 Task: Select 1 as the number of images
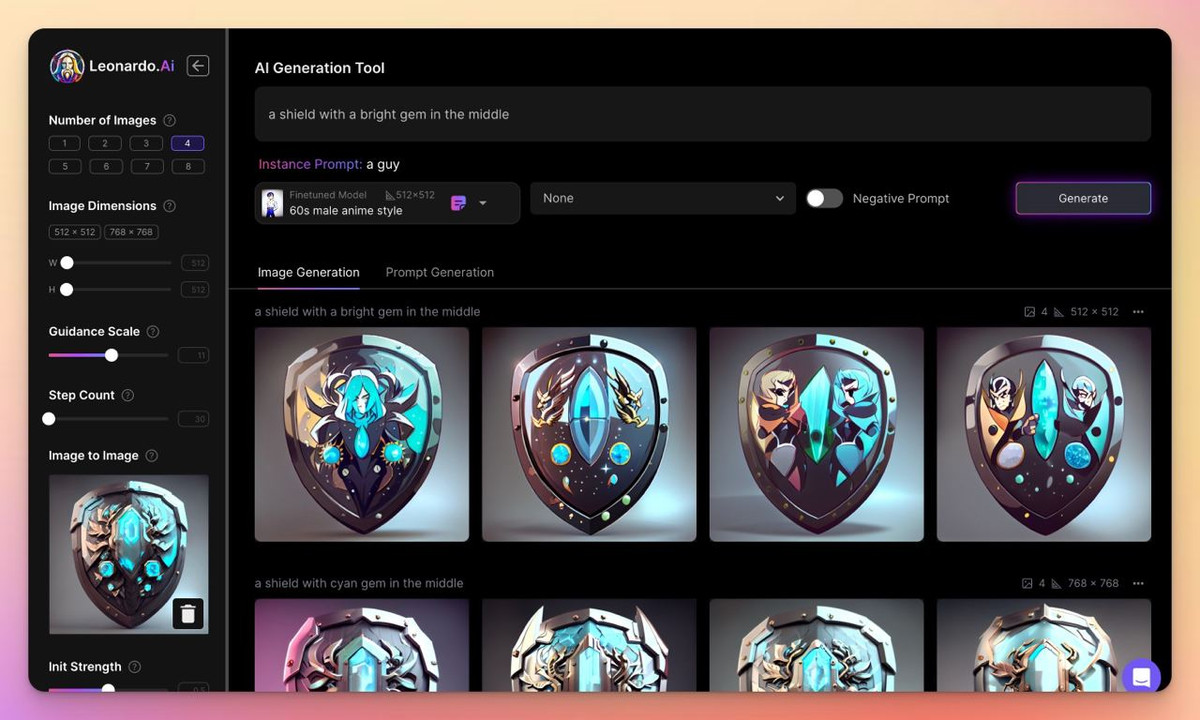click(x=65, y=143)
